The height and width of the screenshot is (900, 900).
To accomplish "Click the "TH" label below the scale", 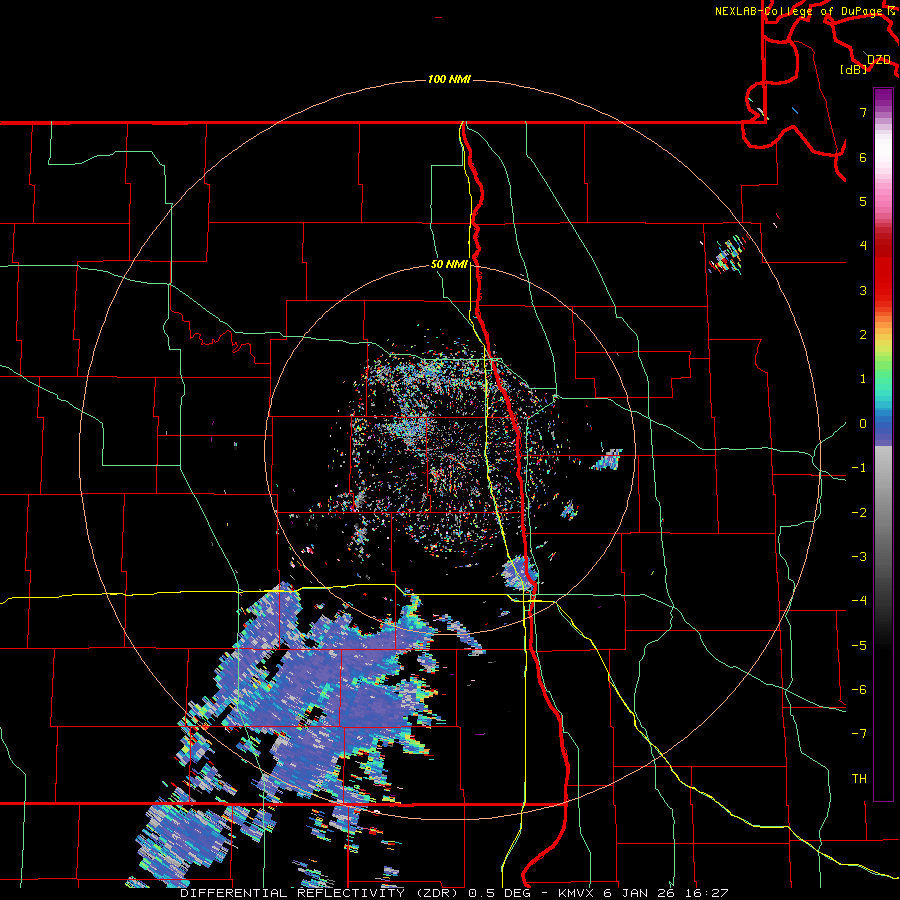I will point(859,779).
